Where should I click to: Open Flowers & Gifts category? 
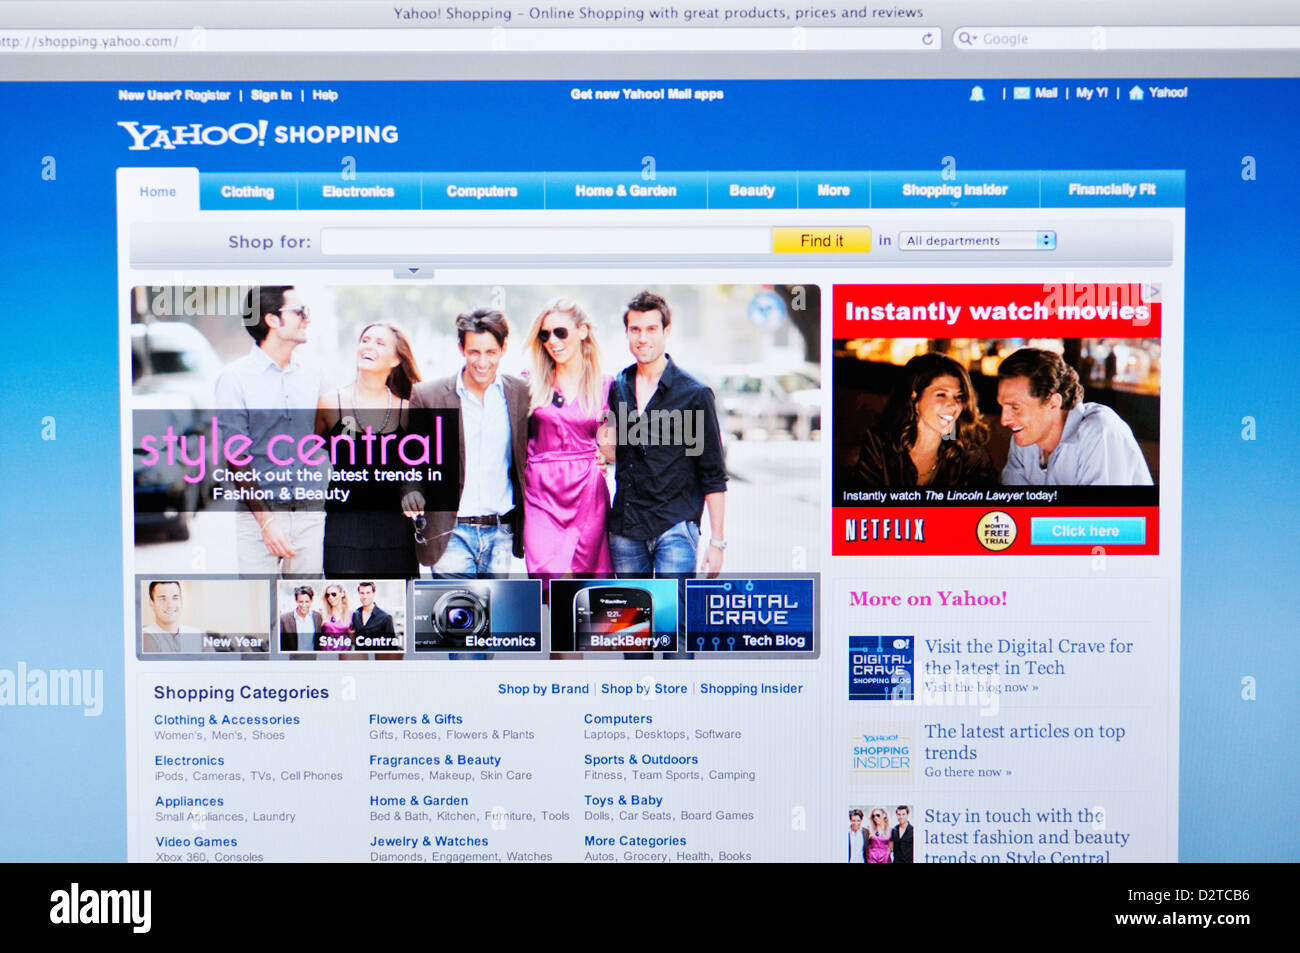point(416,719)
